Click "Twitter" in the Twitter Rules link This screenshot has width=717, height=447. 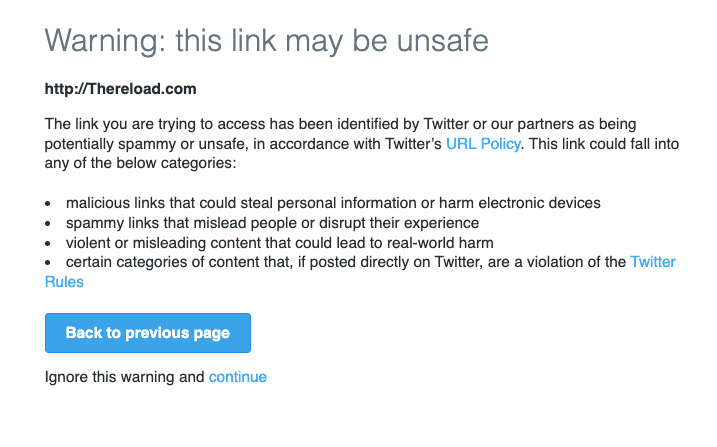pos(652,262)
